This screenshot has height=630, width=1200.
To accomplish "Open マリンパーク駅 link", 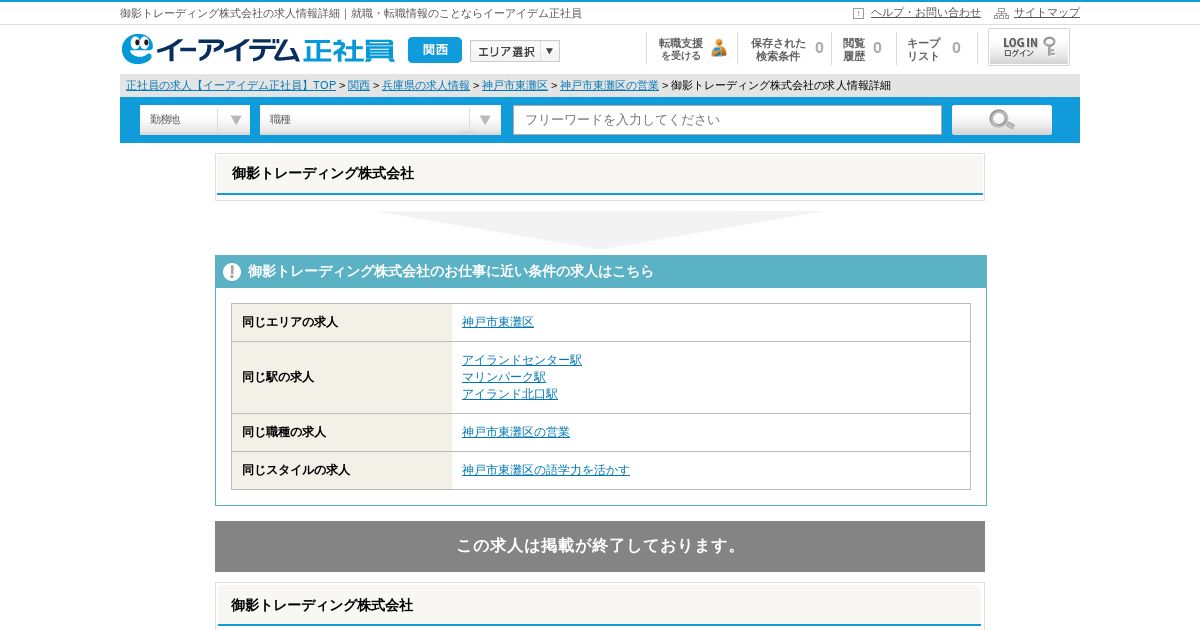I will click(x=504, y=377).
